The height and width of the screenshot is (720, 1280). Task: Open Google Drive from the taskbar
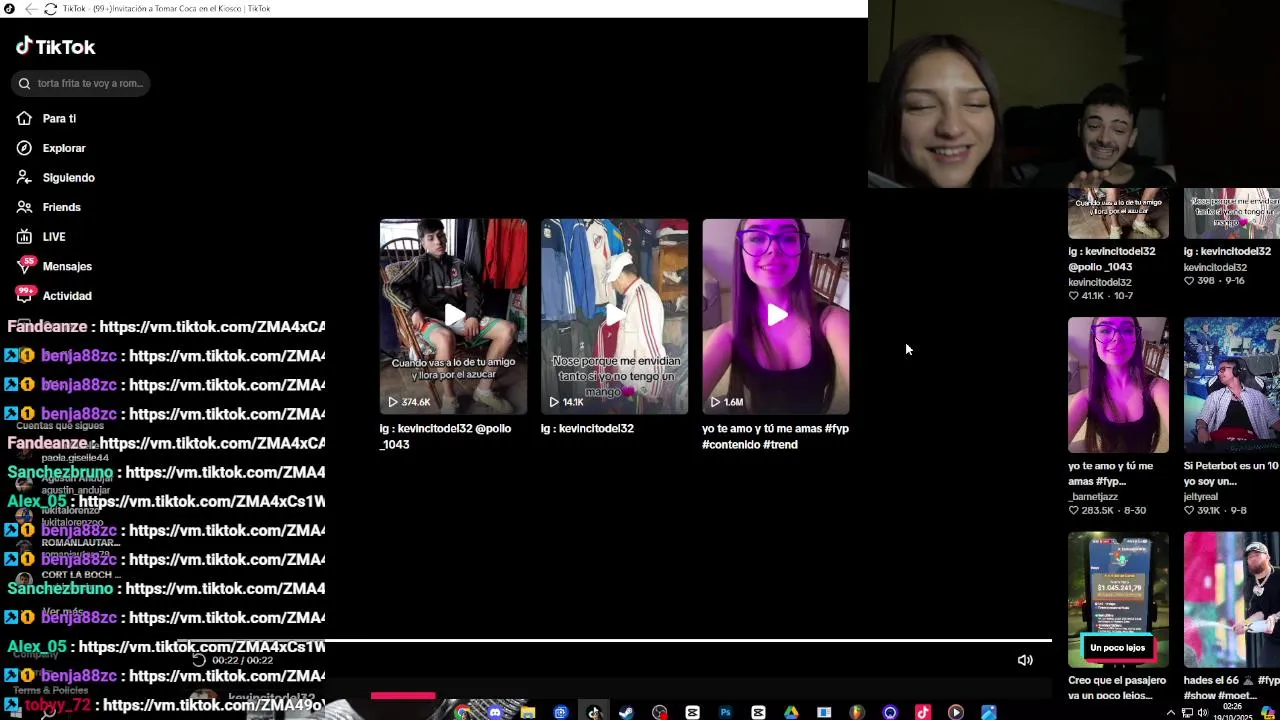(x=791, y=712)
